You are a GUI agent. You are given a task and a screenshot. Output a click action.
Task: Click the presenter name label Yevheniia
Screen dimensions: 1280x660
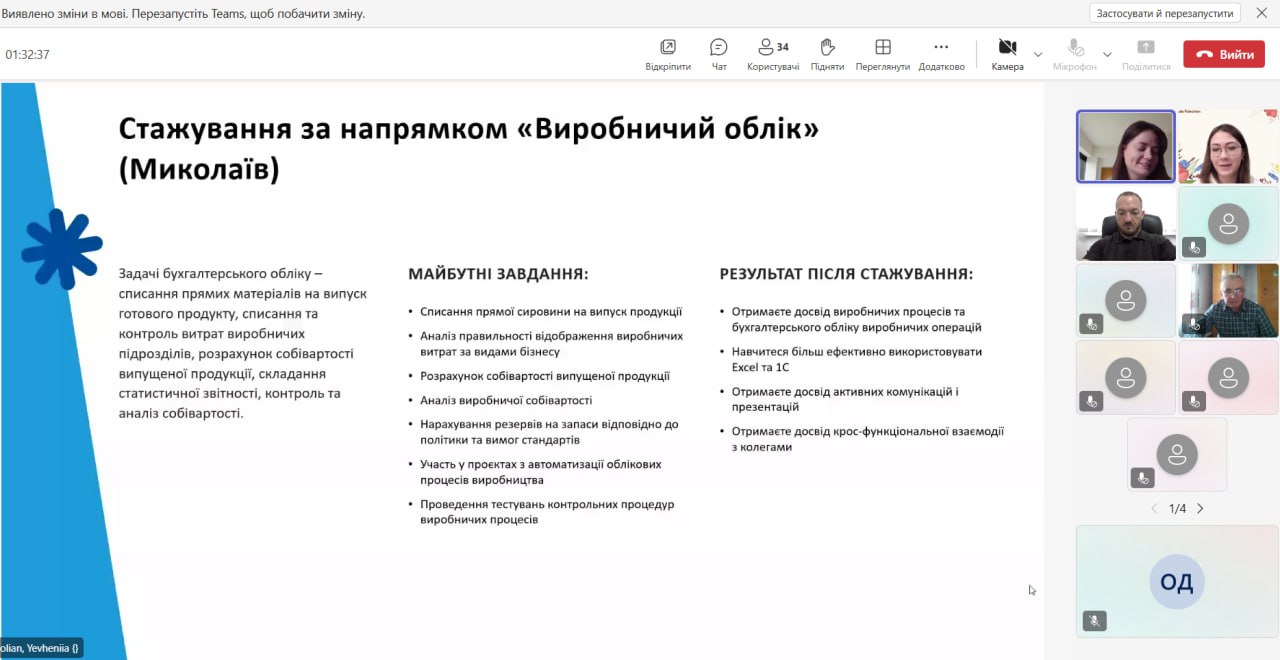(40, 648)
